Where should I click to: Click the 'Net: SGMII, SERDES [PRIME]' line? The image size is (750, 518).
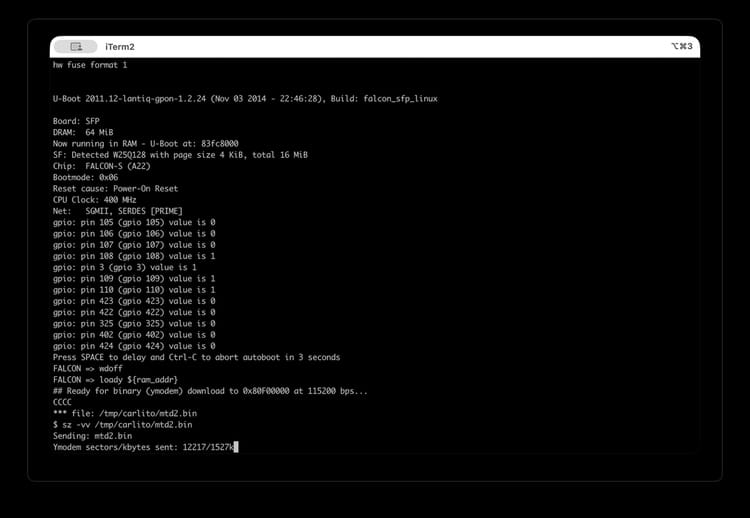pos(118,211)
